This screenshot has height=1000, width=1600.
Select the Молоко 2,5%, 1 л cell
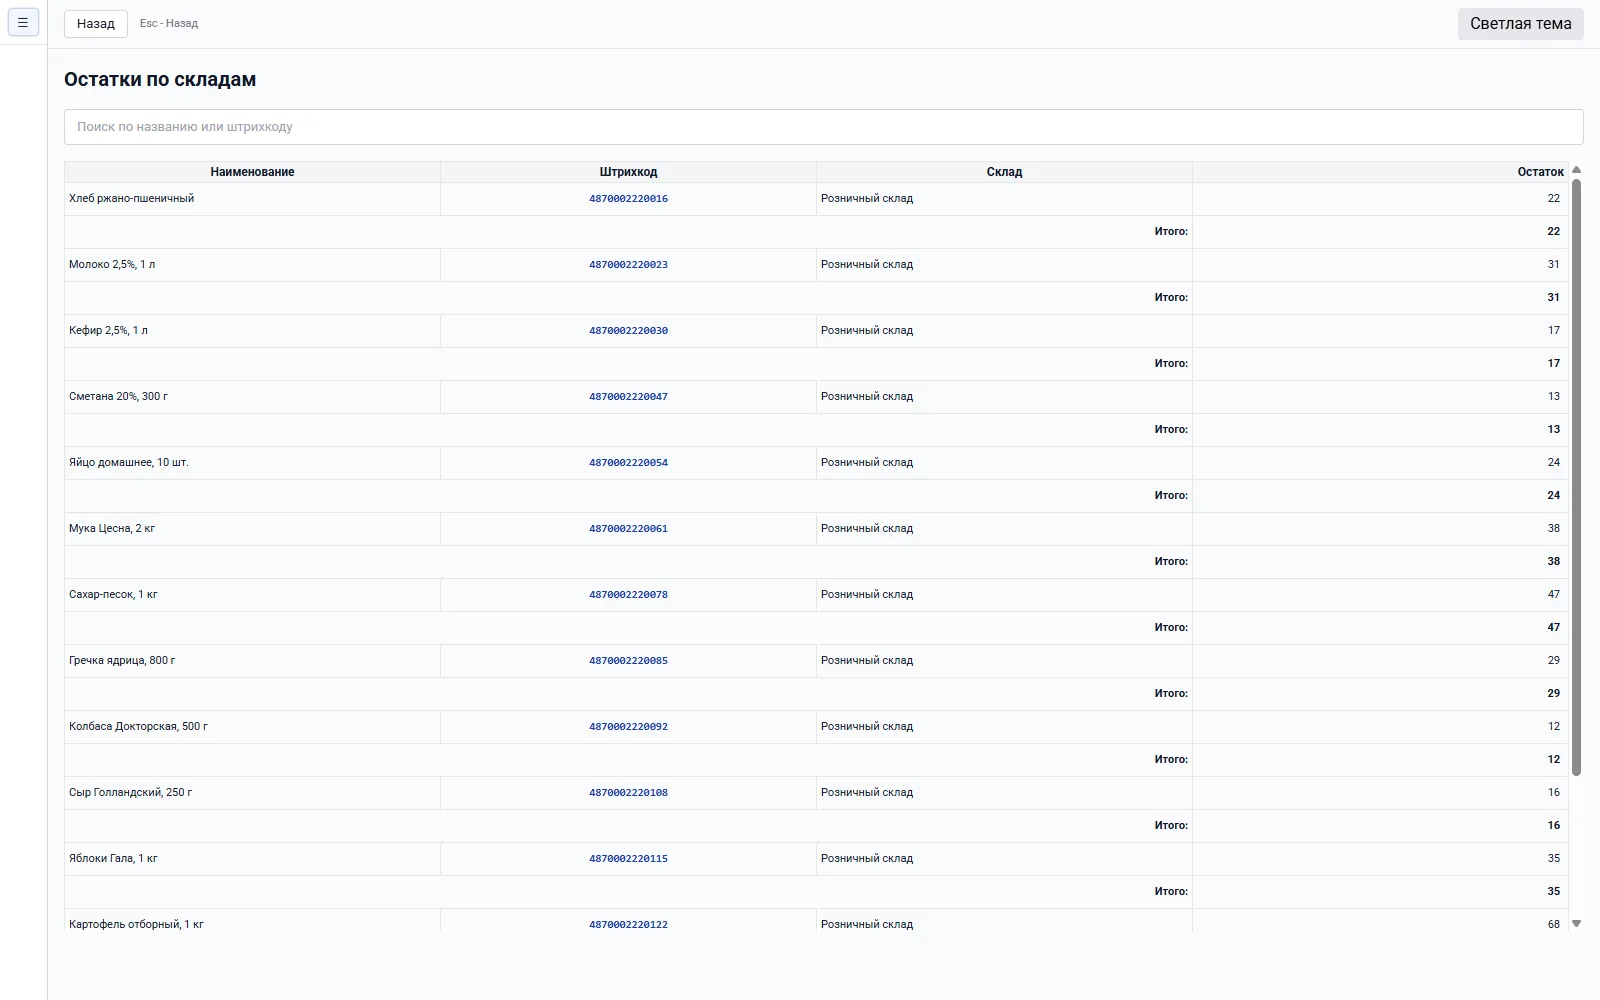(252, 264)
